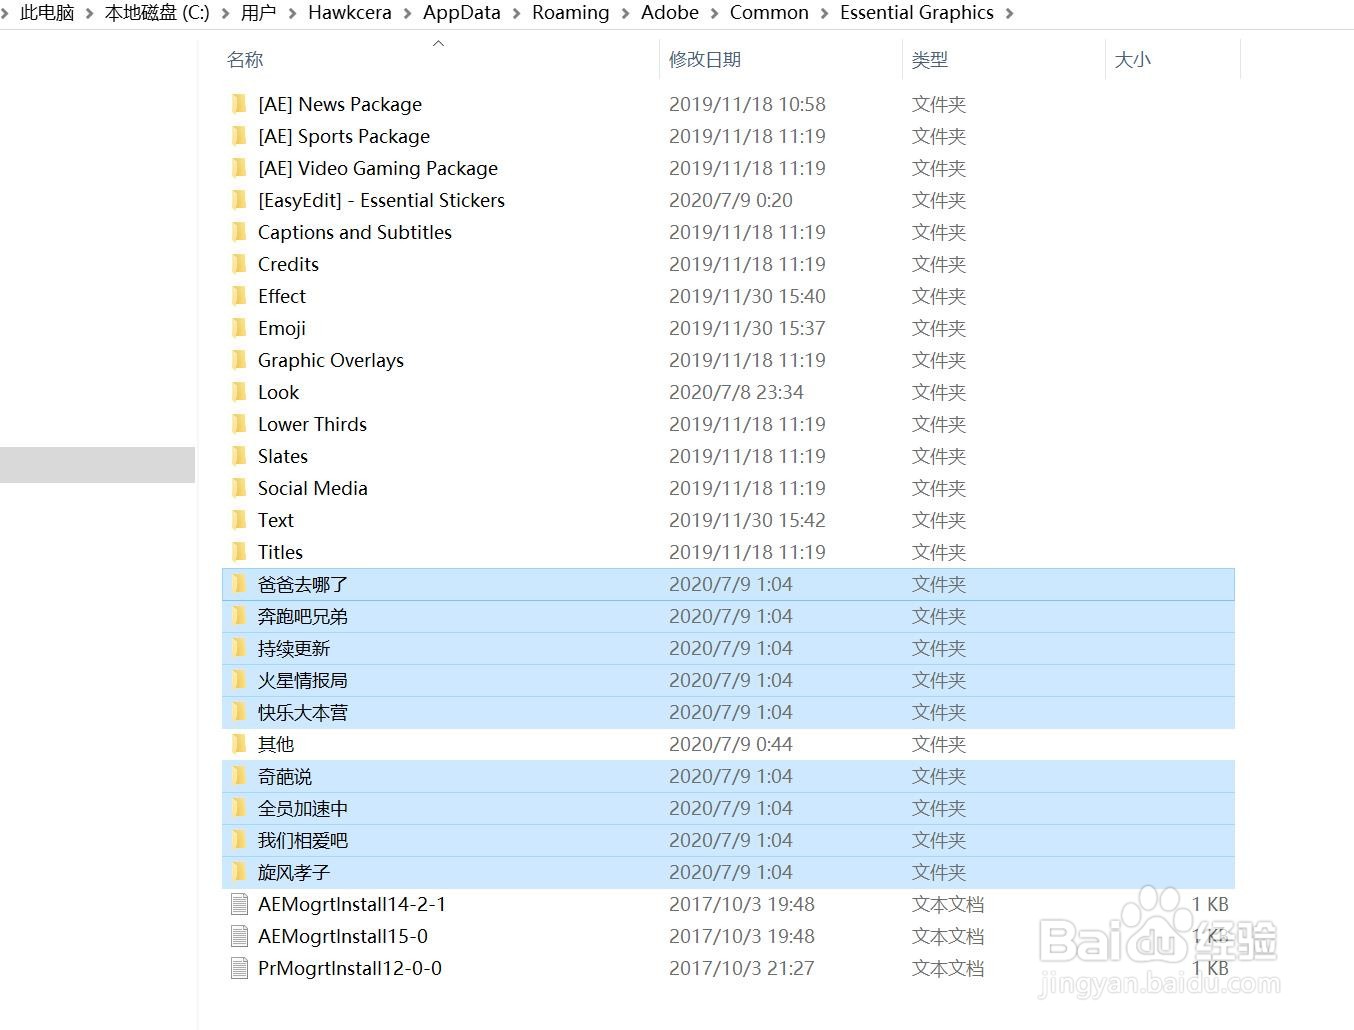Click folder icon next to Essential Stickers
1354x1030 pixels.
239,200
